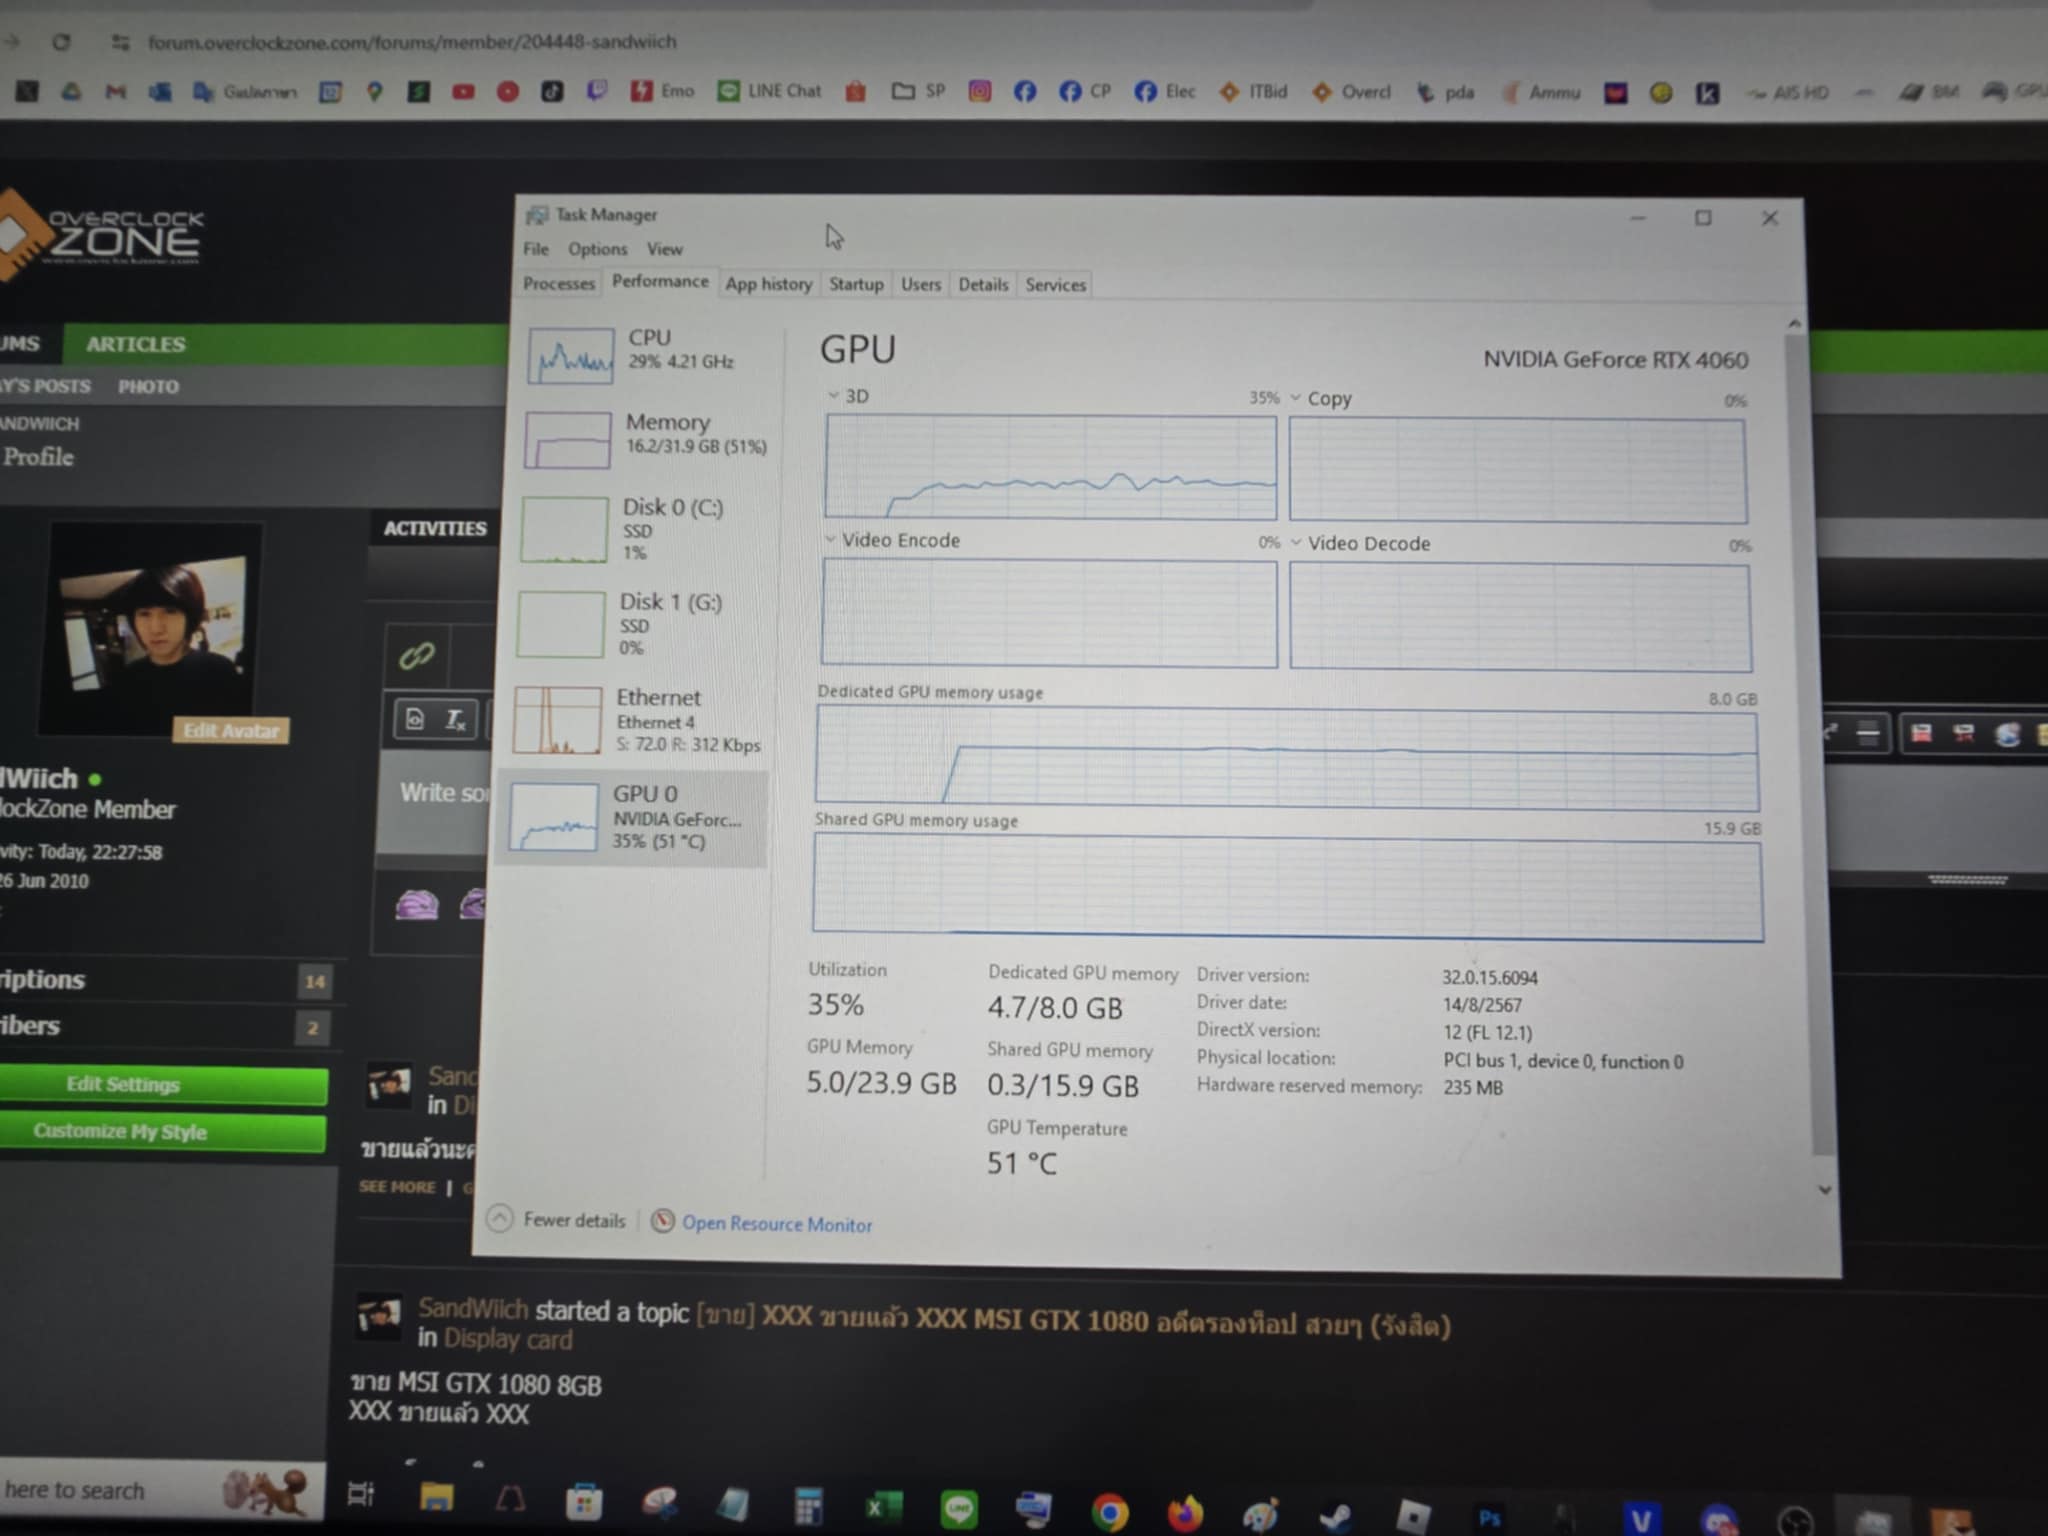
Task: Click the Windows search box
Action: 160,1490
